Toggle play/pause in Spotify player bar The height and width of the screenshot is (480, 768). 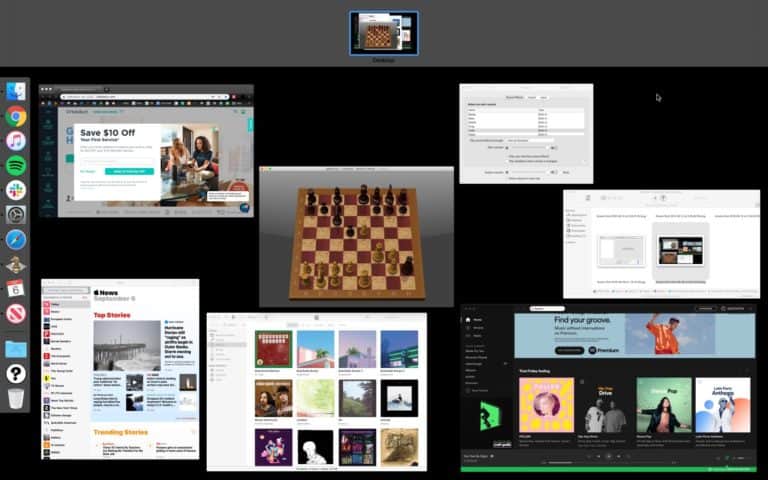tap(609, 456)
